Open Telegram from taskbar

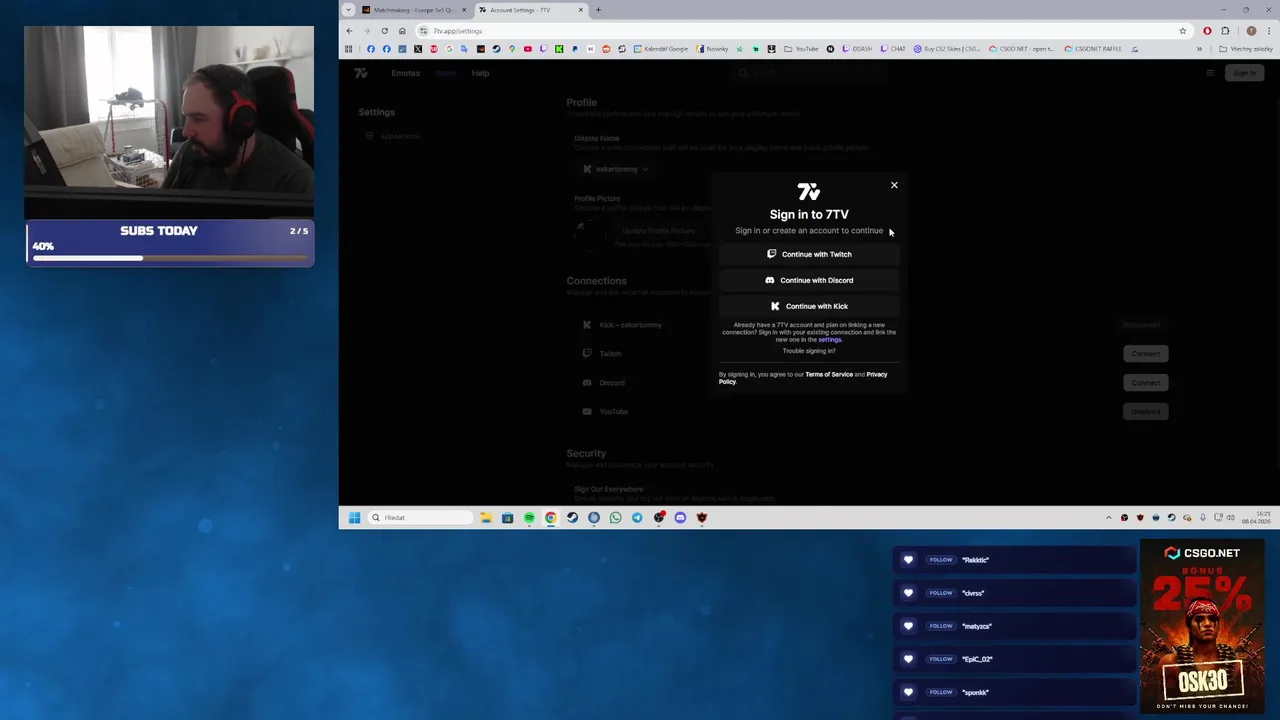click(x=637, y=518)
